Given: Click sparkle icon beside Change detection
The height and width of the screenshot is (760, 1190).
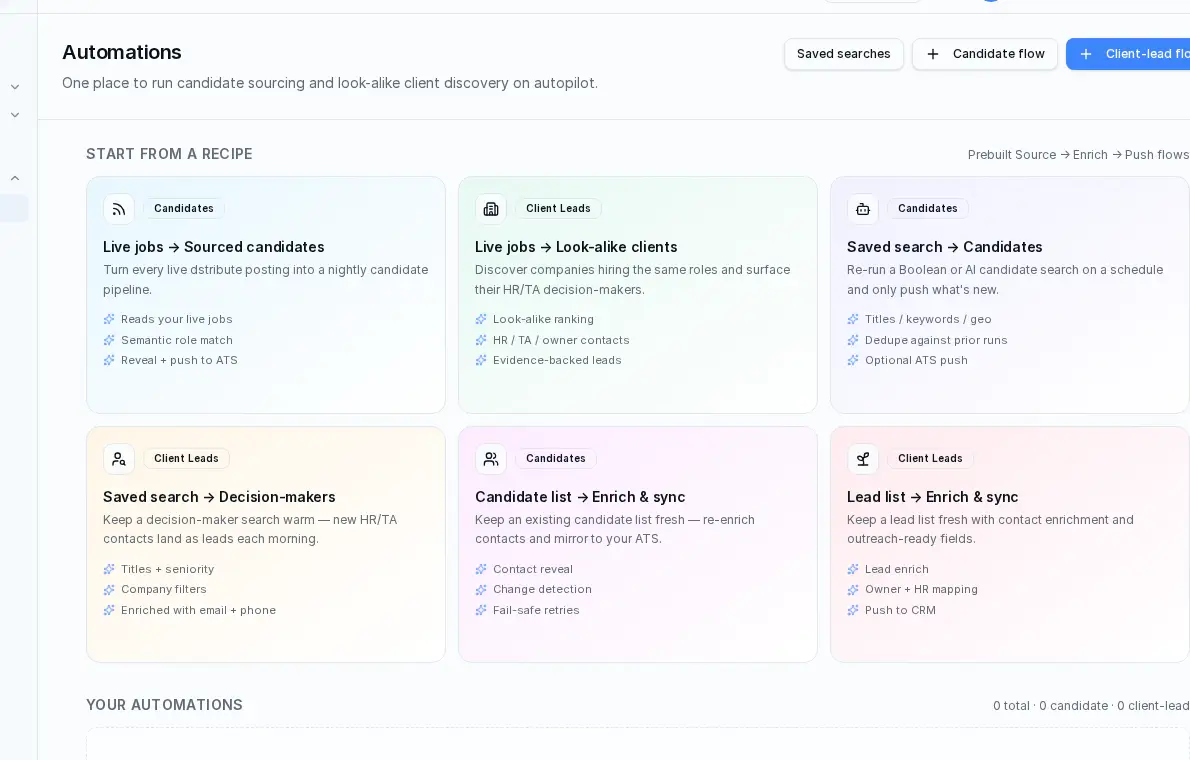Looking at the screenshot, I should point(480,590).
